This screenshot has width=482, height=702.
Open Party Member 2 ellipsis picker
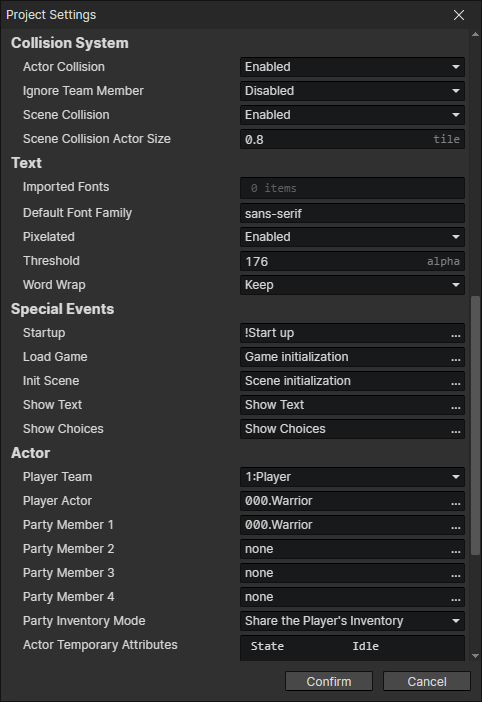[x=456, y=549]
